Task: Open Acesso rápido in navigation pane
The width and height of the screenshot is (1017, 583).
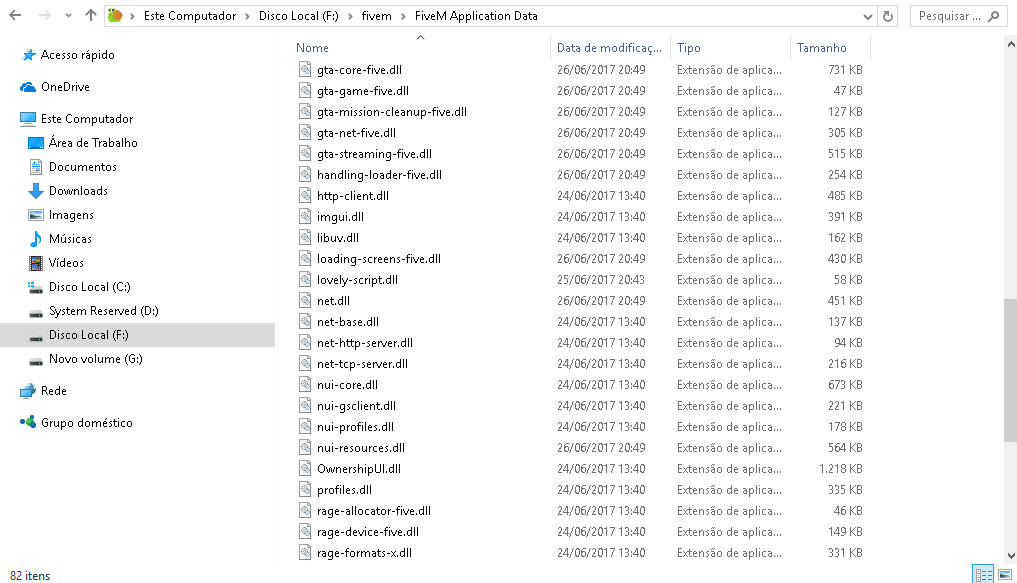Action: coord(77,55)
